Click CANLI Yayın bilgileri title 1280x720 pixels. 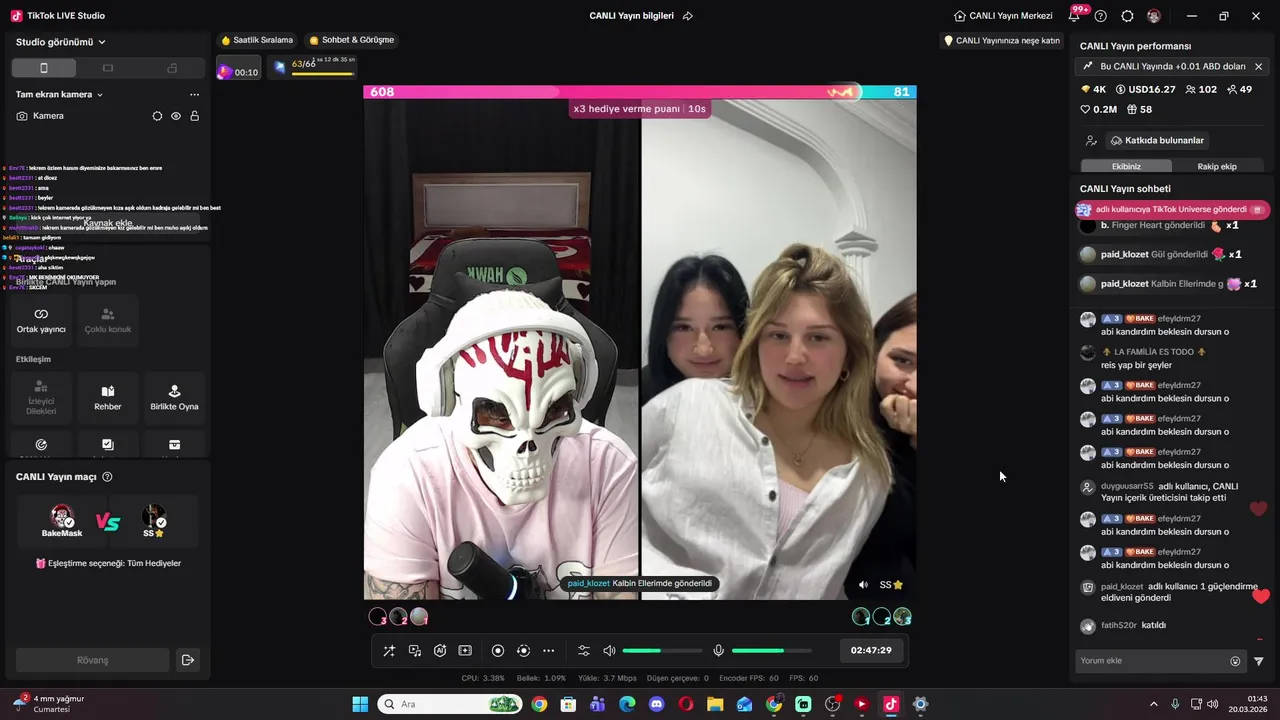pyautogui.click(x=631, y=16)
